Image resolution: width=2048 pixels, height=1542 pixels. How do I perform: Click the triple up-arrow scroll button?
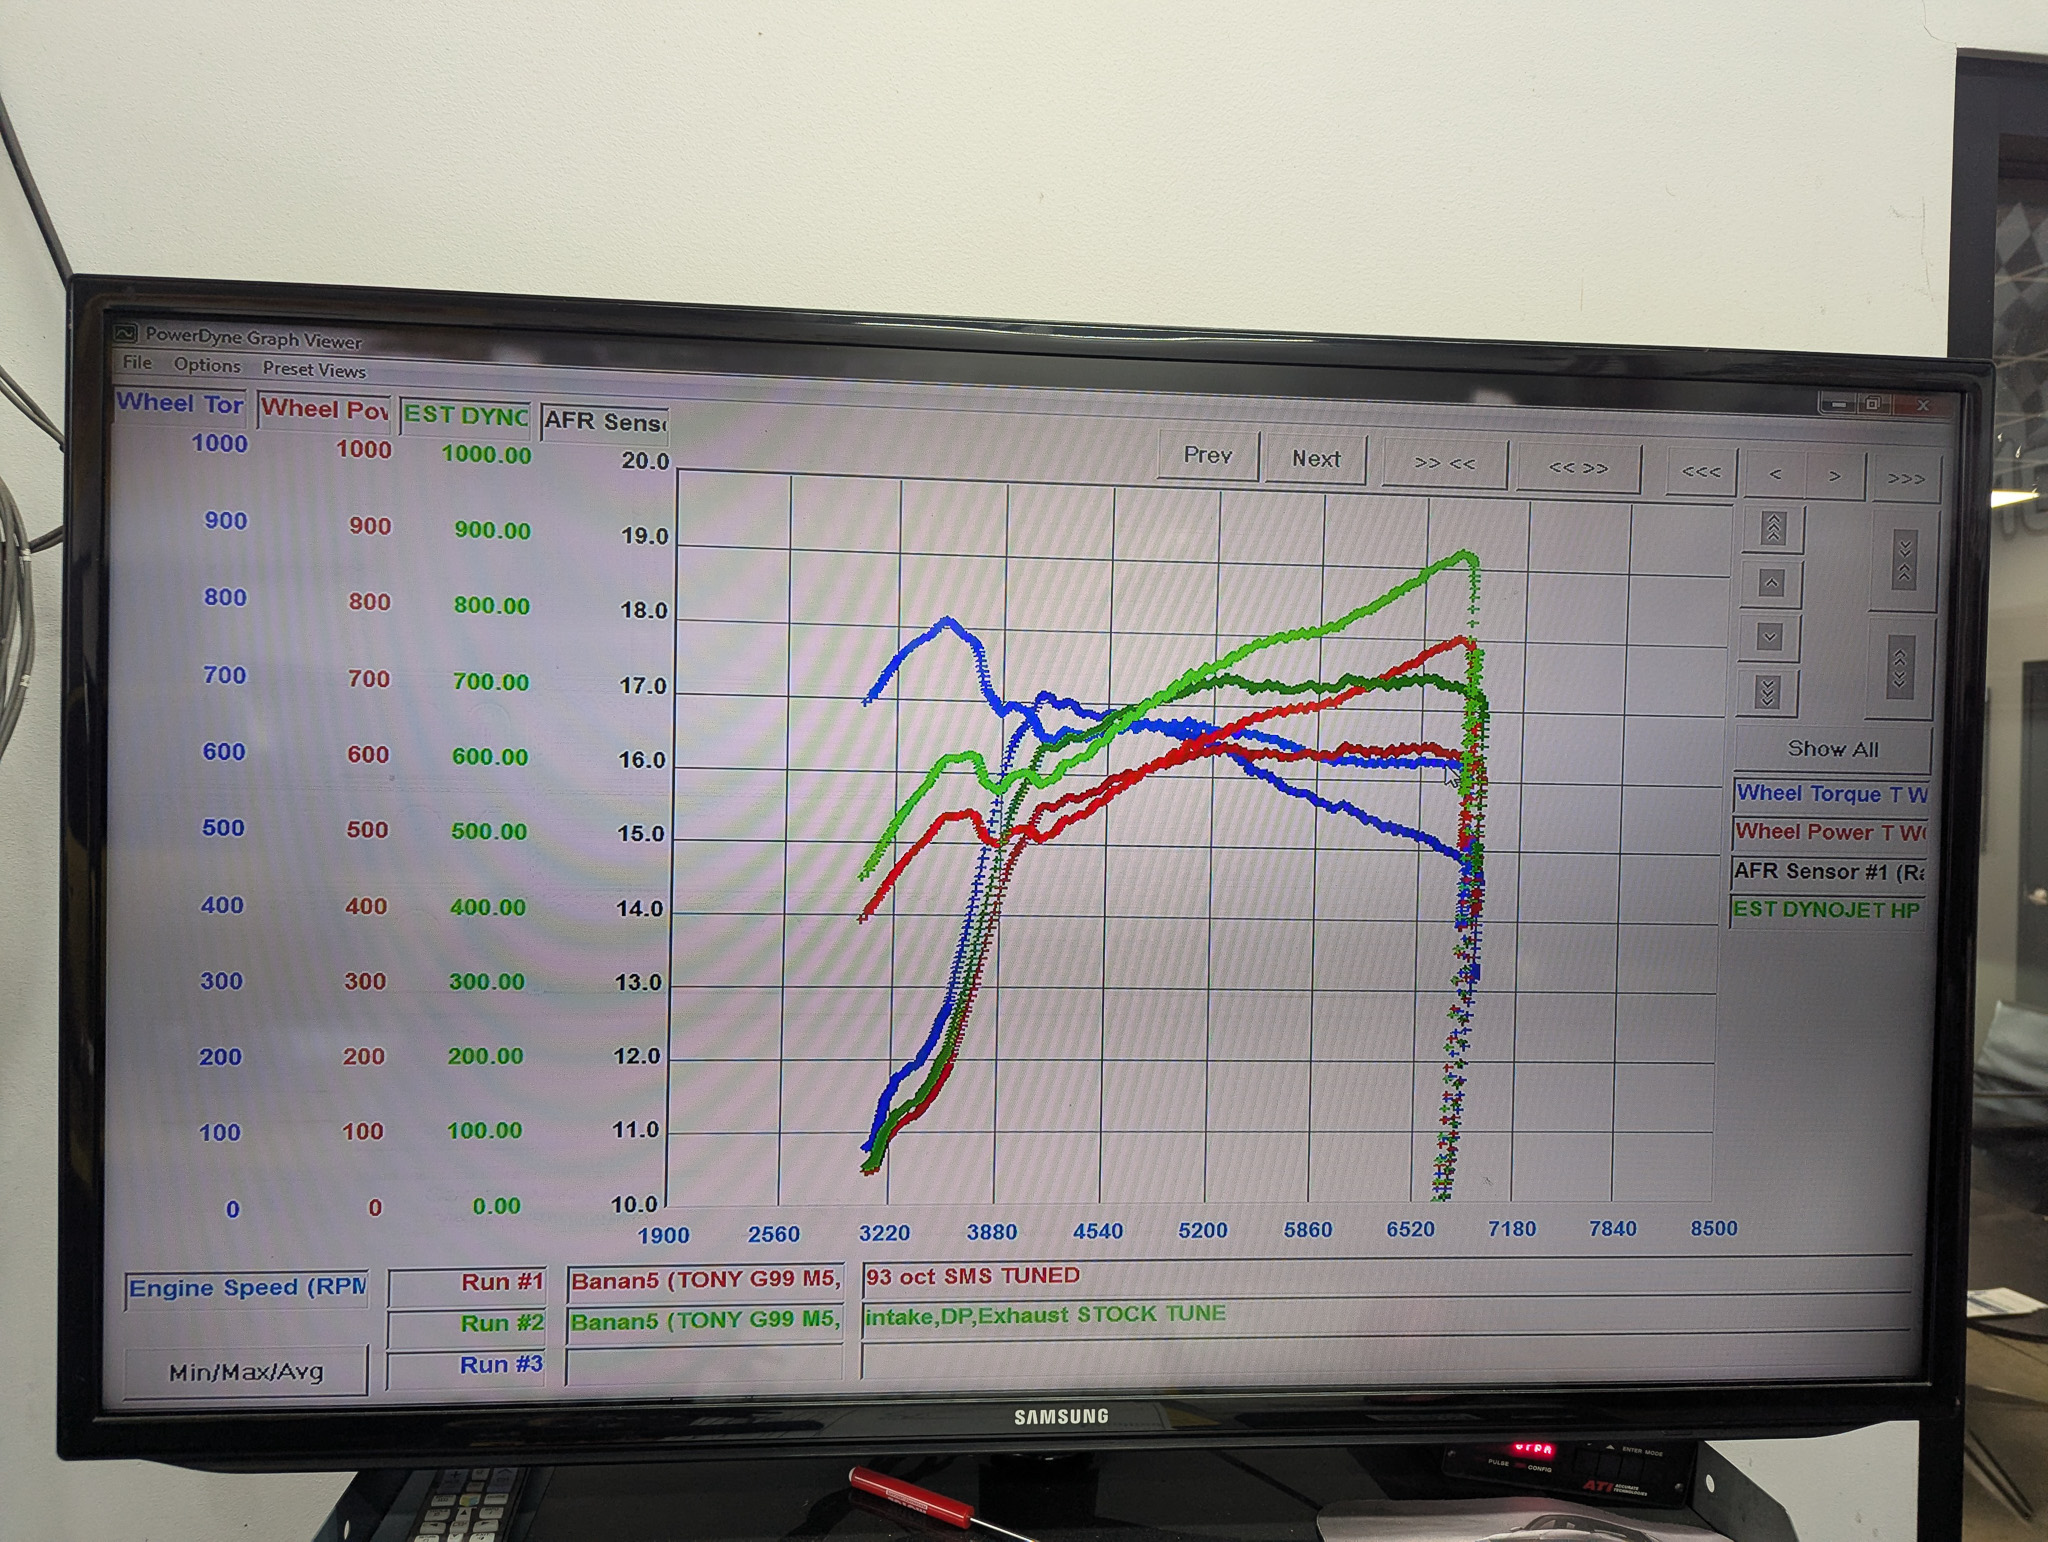1772,528
